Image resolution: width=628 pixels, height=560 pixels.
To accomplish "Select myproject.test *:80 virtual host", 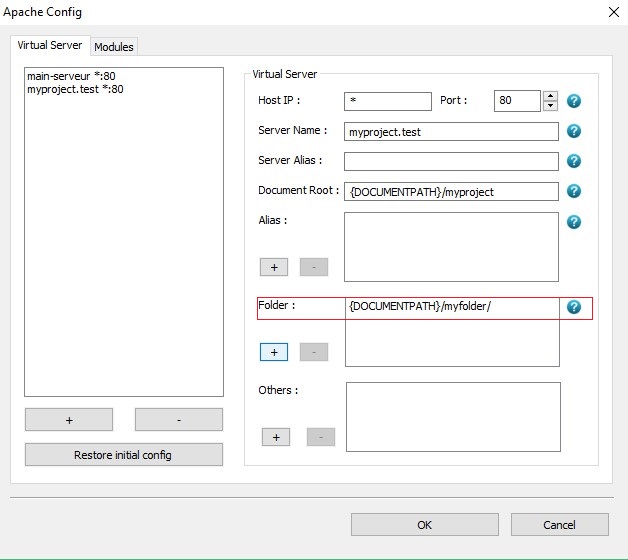I will point(76,89).
